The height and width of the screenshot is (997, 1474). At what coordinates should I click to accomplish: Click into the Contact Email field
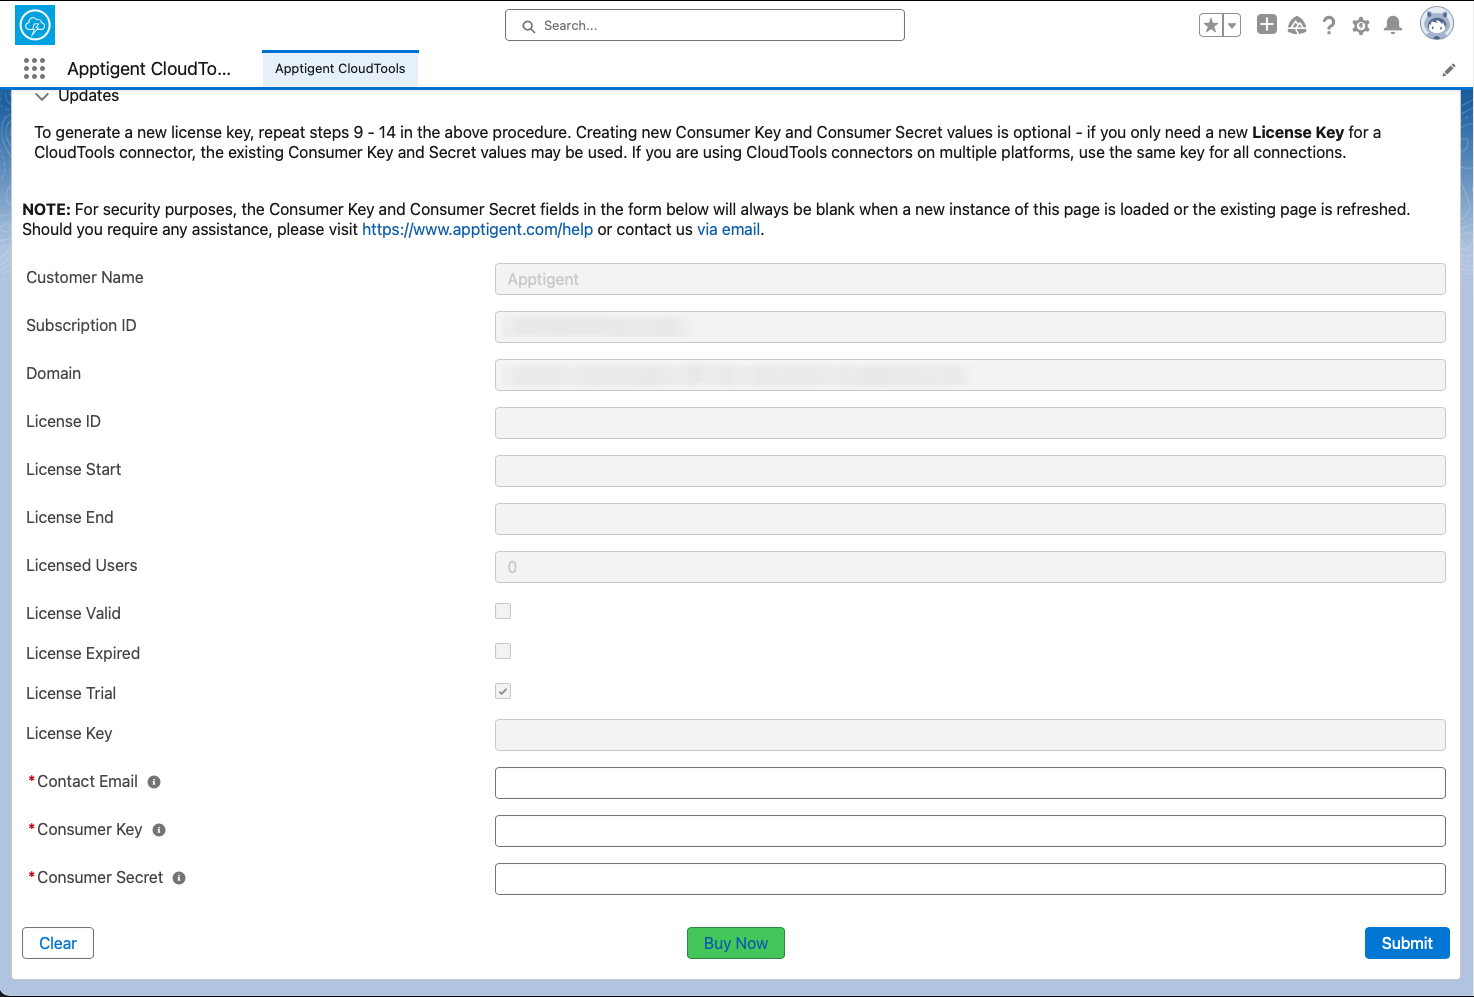pos(969,783)
